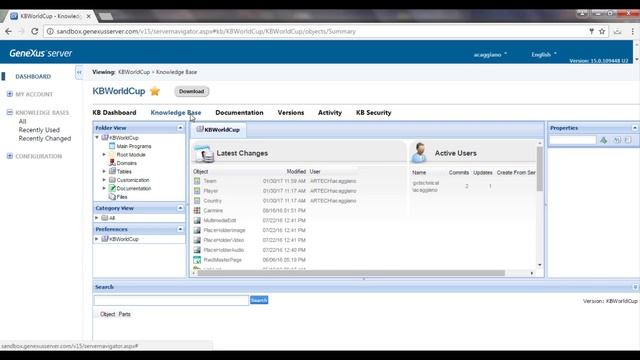Expand the All category node
This screenshot has height=360, width=640.
pos(97,218)
